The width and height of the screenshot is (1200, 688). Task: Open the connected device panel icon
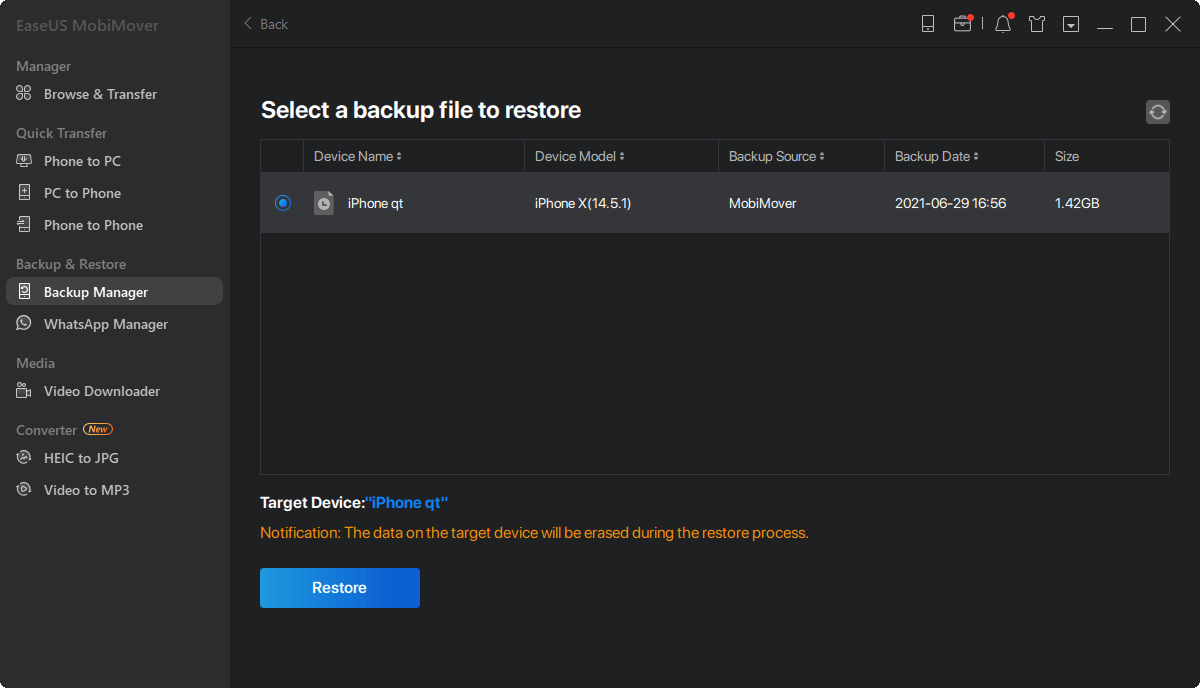(928, 23)
